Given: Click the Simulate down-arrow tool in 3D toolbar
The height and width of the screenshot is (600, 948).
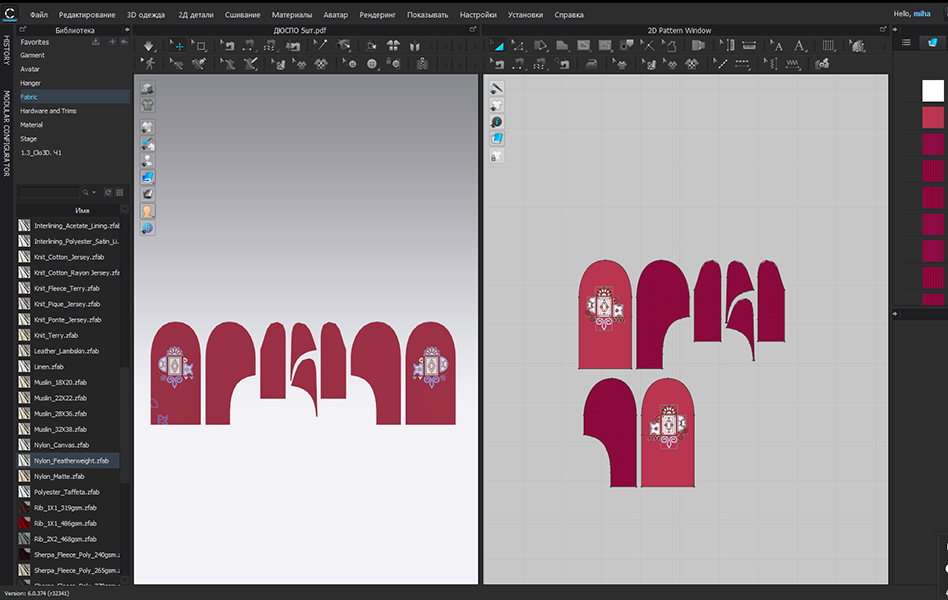Looking at the screenshot, I should pos(148,46).
